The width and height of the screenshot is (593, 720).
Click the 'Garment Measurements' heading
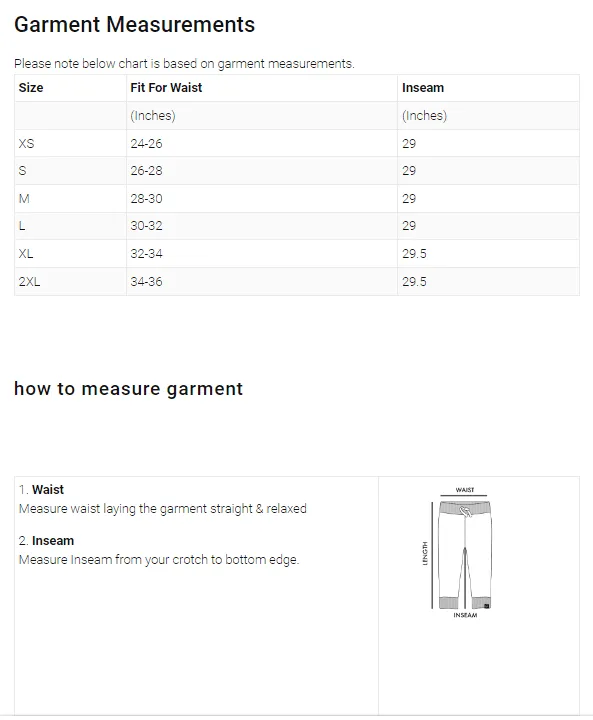134,25
